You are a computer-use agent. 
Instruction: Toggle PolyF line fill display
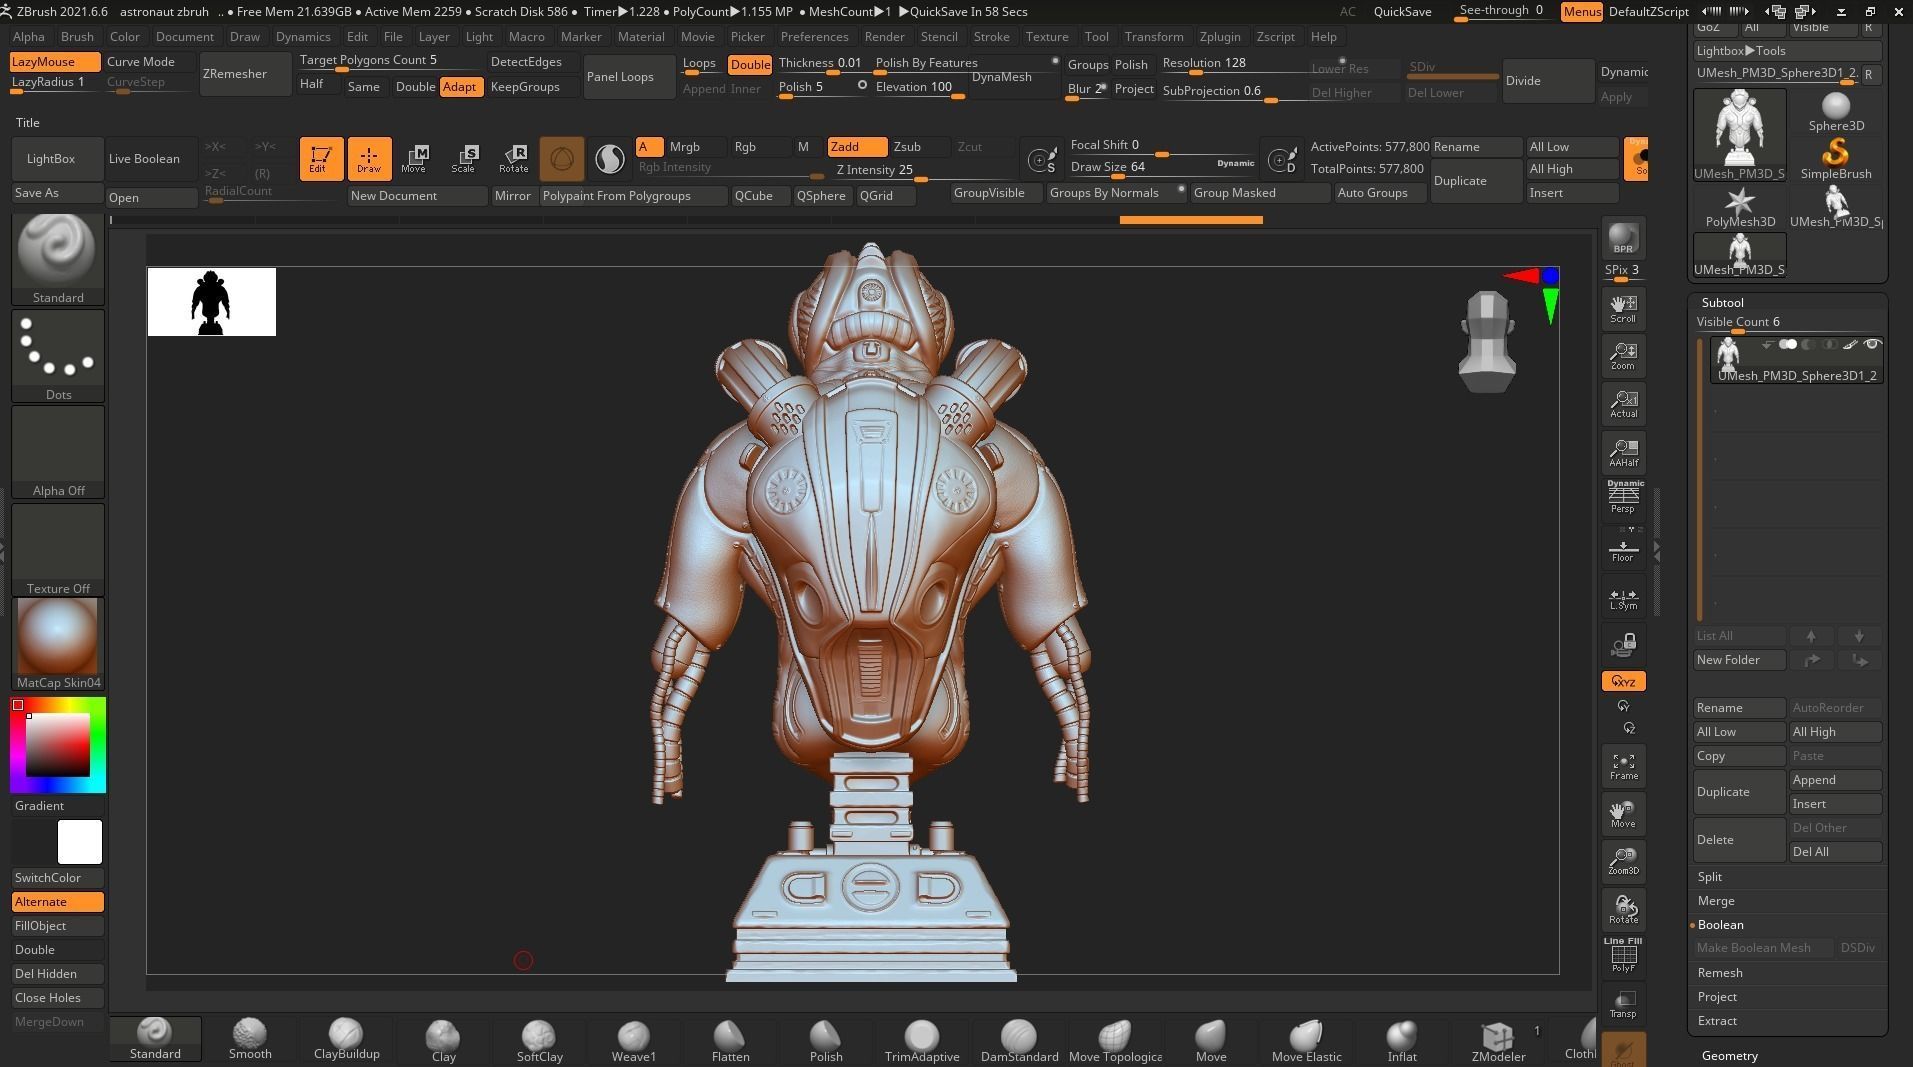tap(1623, 955)
